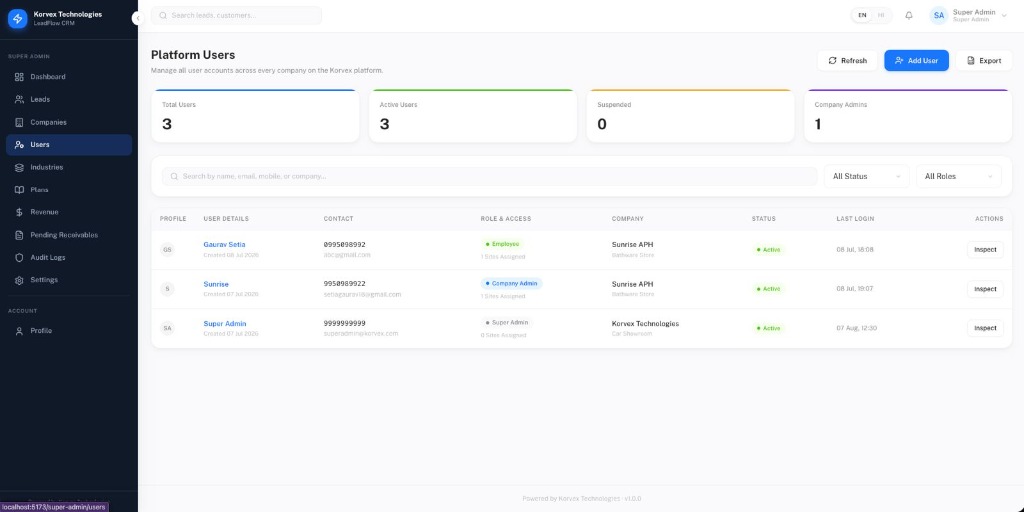Click the Add User button

[916, 60]
